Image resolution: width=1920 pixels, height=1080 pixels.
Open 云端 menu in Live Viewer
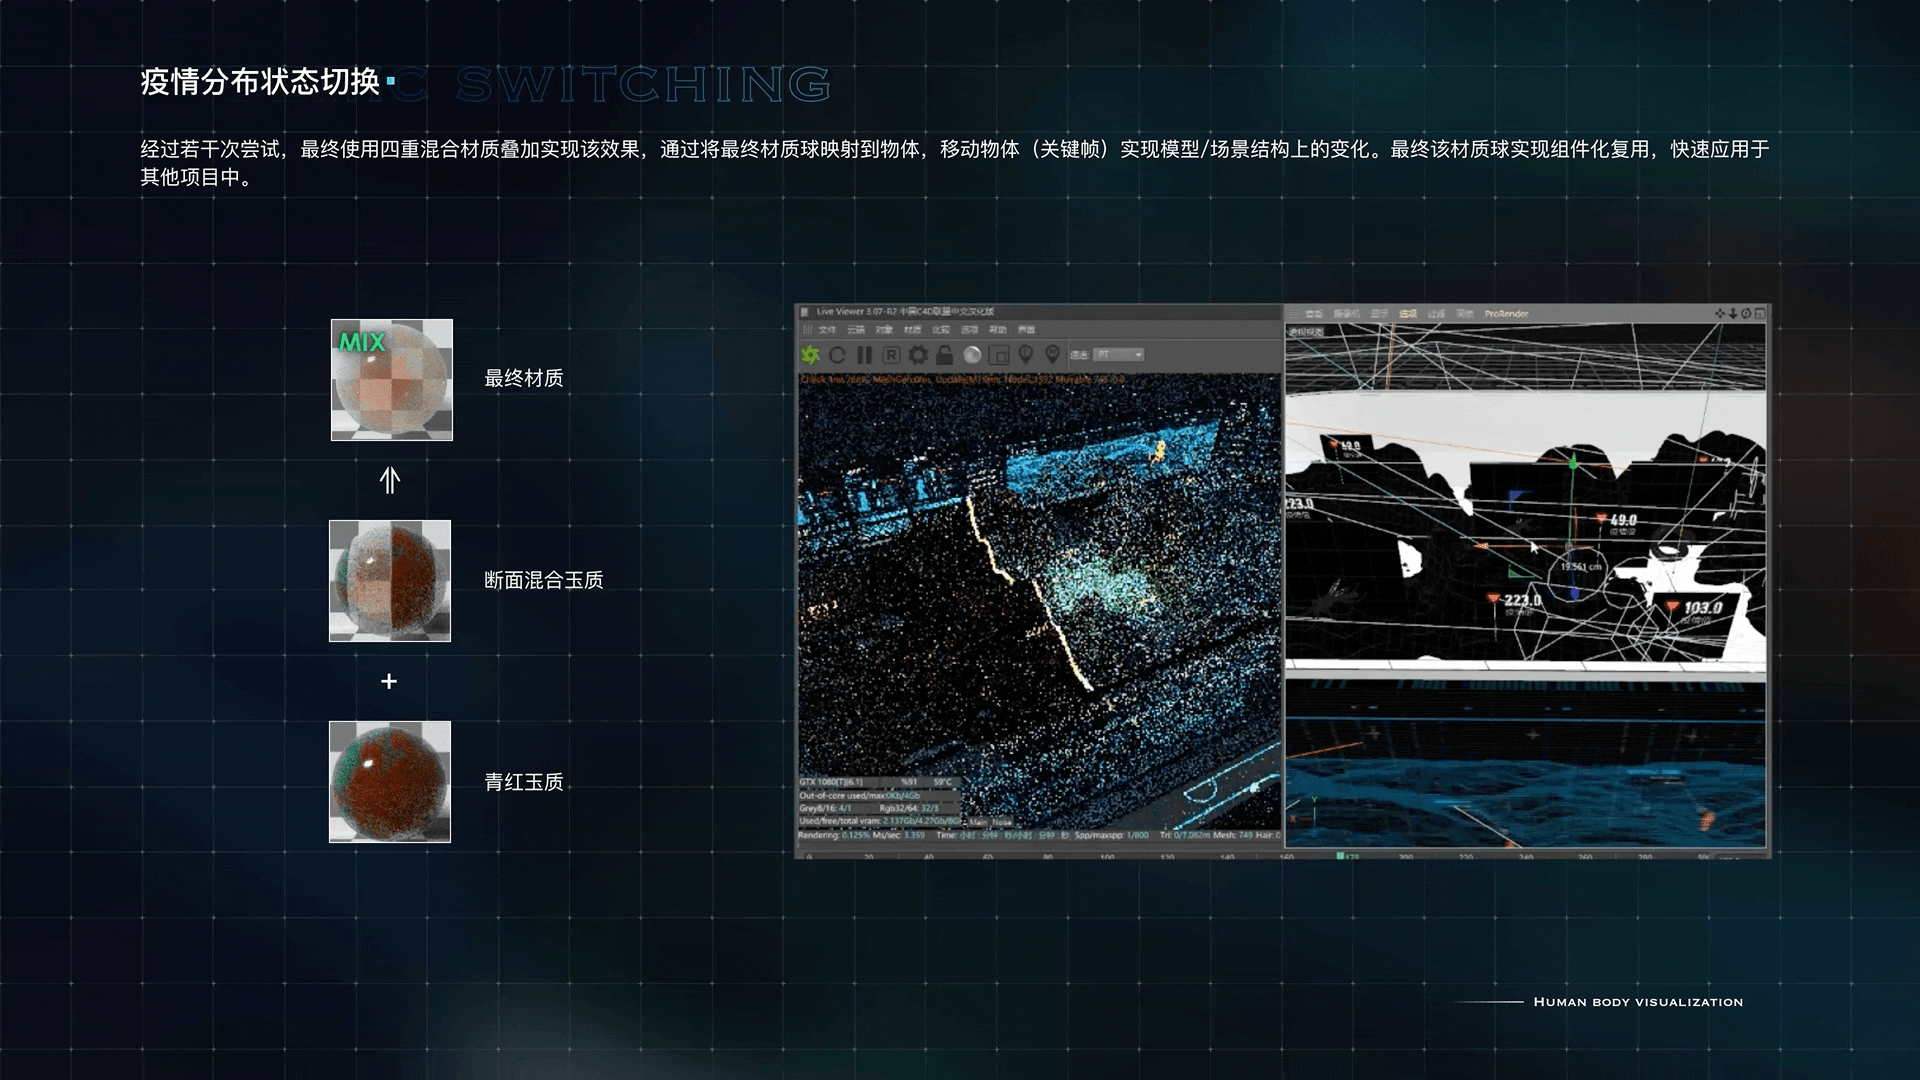[856, 330]
